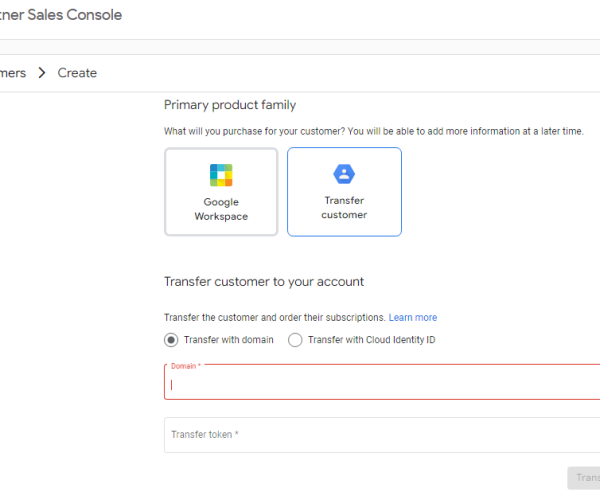
Task: Click the Google Workspace colorful logo icon
Action: pos(221,175)
